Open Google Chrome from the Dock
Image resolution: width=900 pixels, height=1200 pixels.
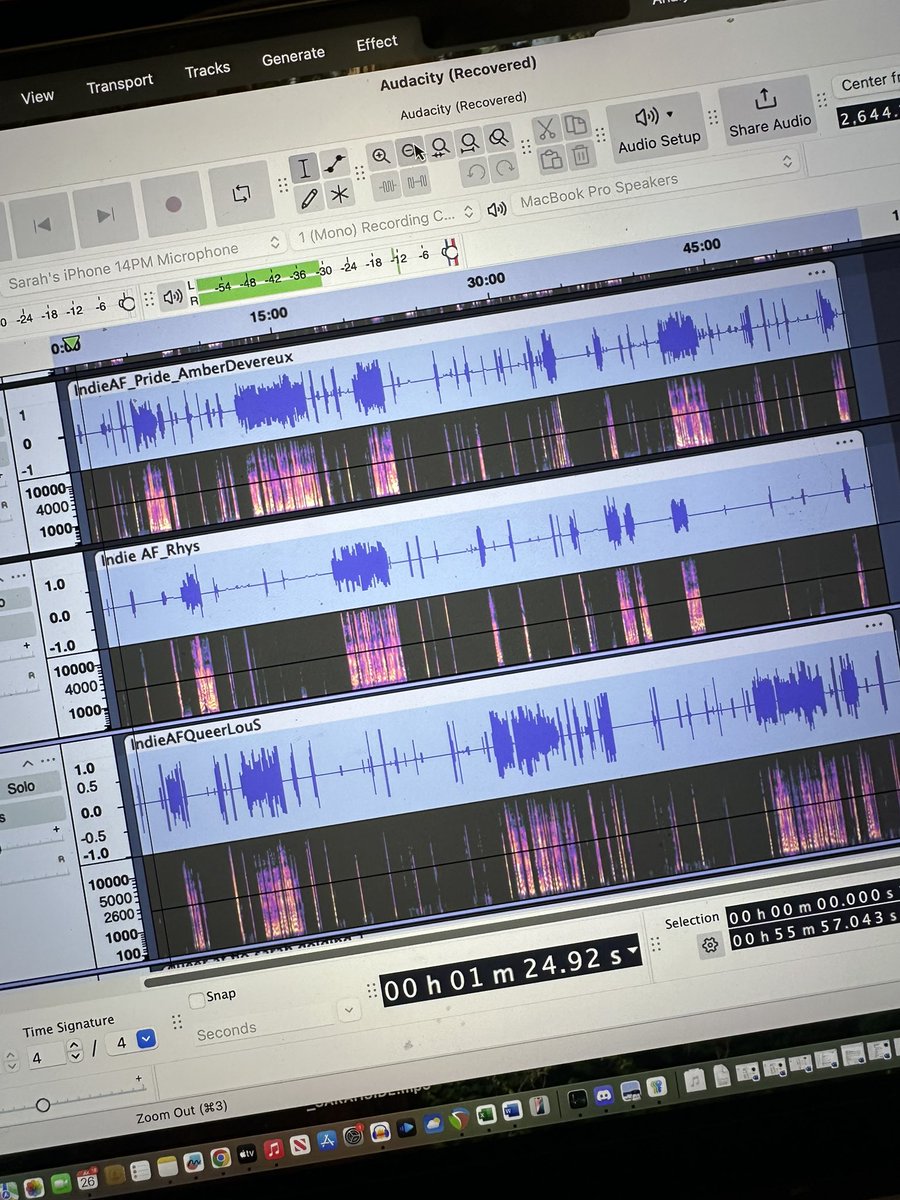220,1158
